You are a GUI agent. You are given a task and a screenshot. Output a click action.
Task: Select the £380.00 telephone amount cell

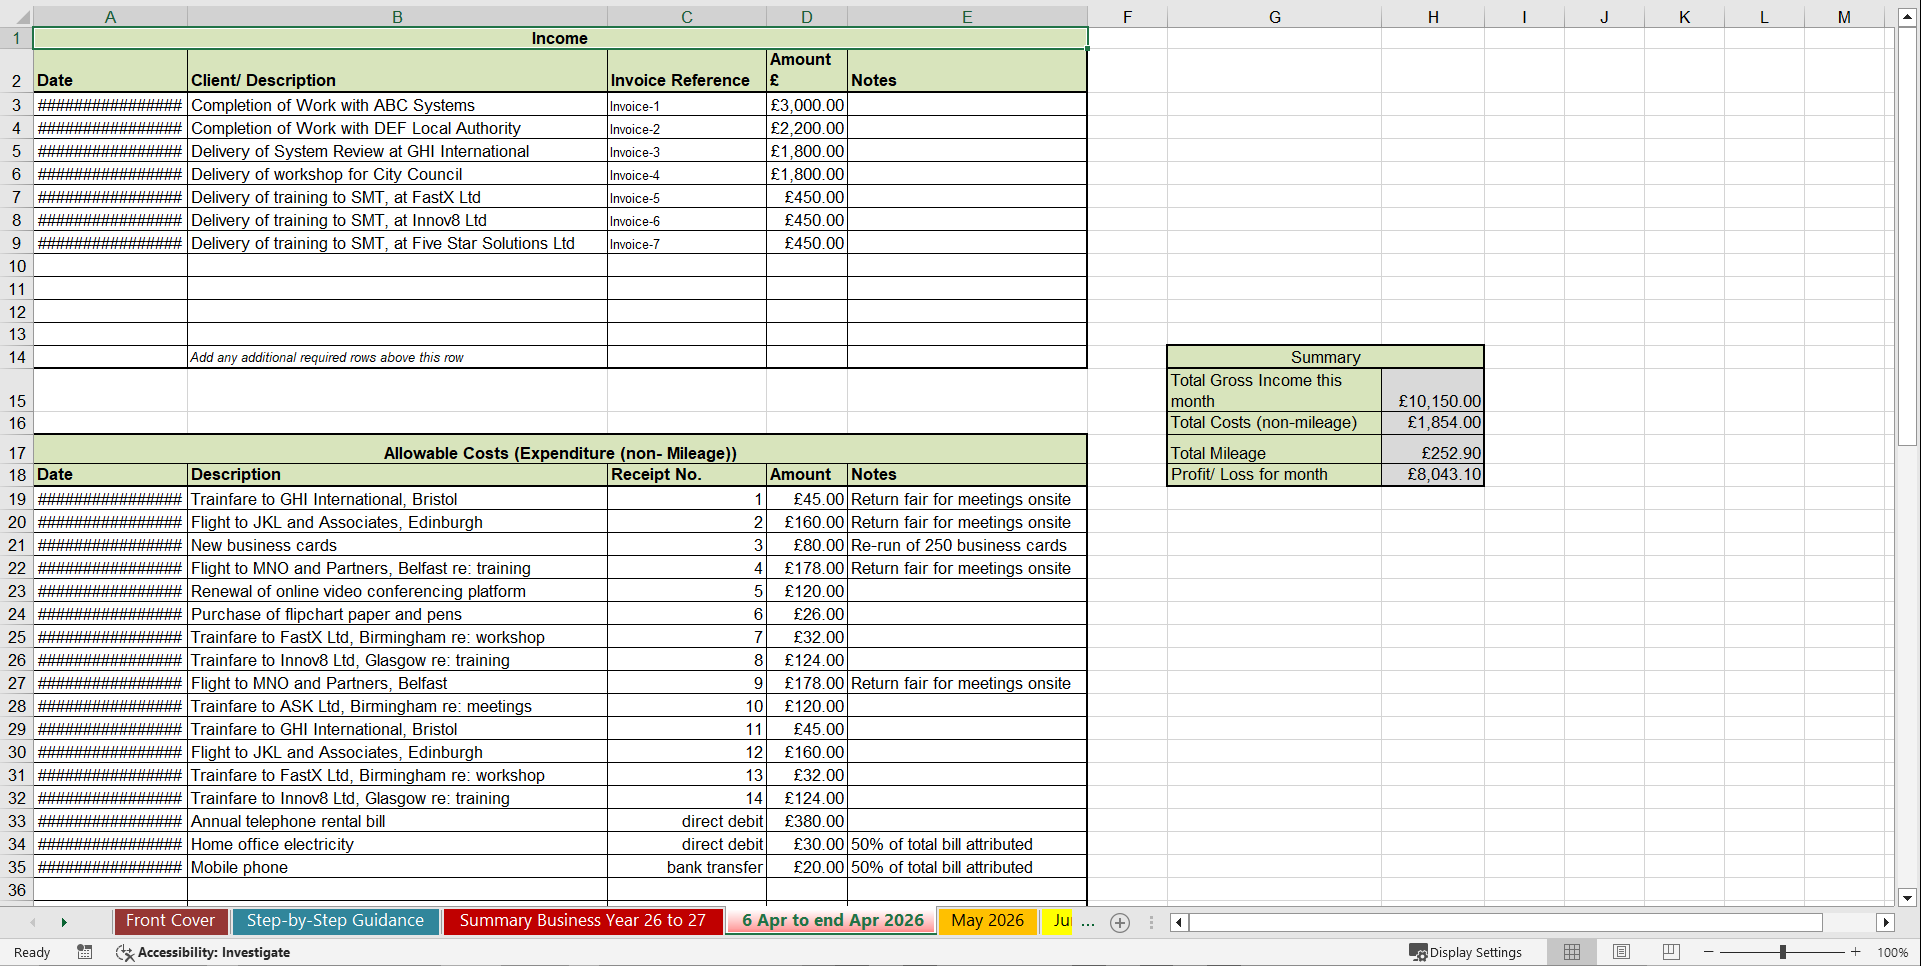tap(807, 821)
